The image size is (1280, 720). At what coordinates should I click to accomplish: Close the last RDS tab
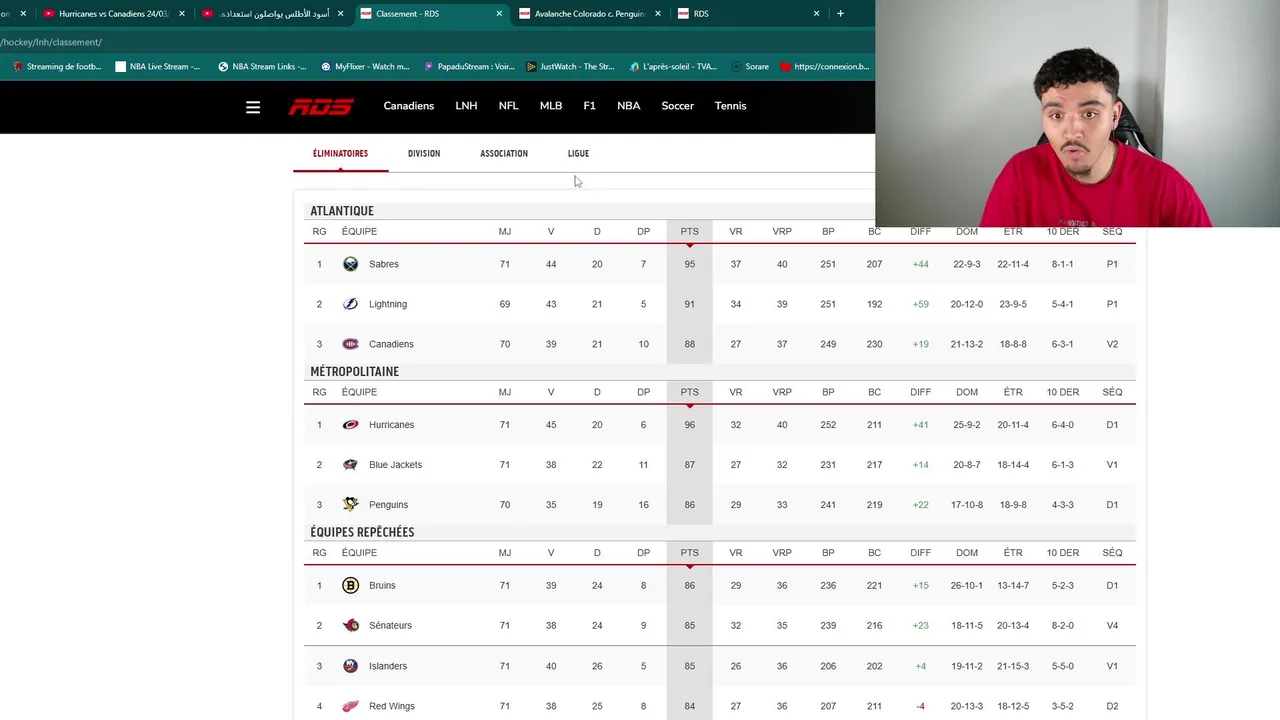816,14
